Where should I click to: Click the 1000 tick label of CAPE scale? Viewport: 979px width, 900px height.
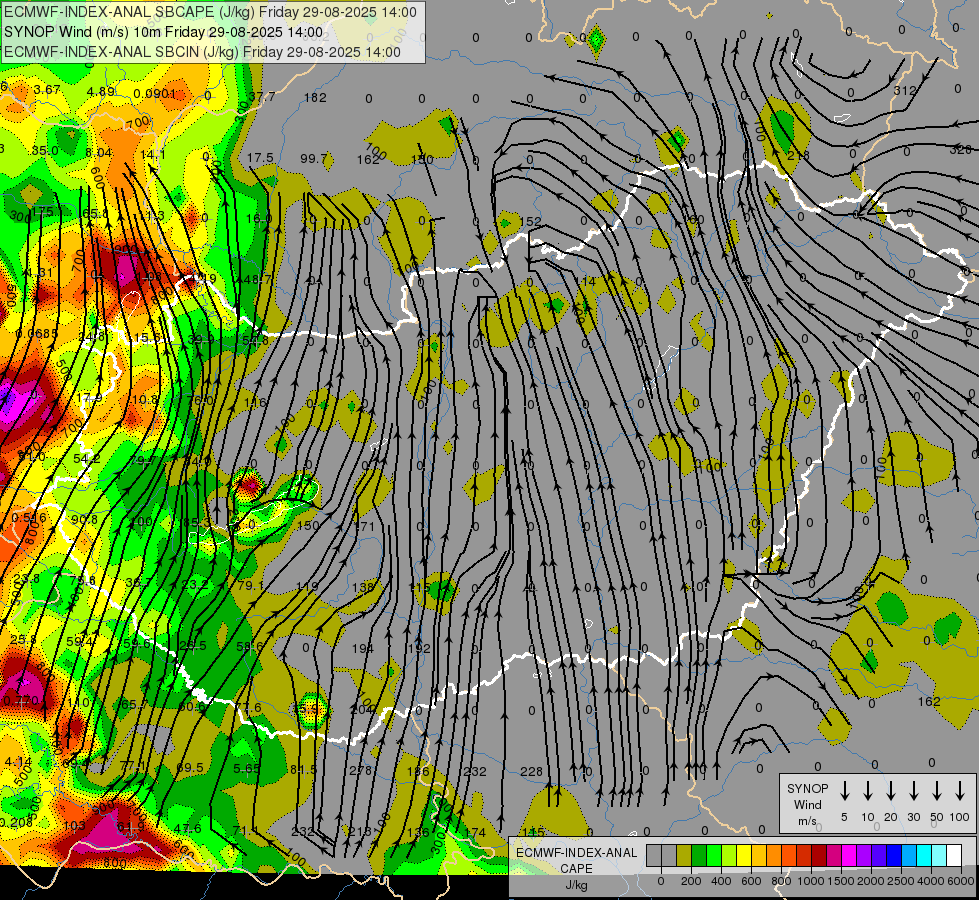pyautogui.click(x=811, y=881)
